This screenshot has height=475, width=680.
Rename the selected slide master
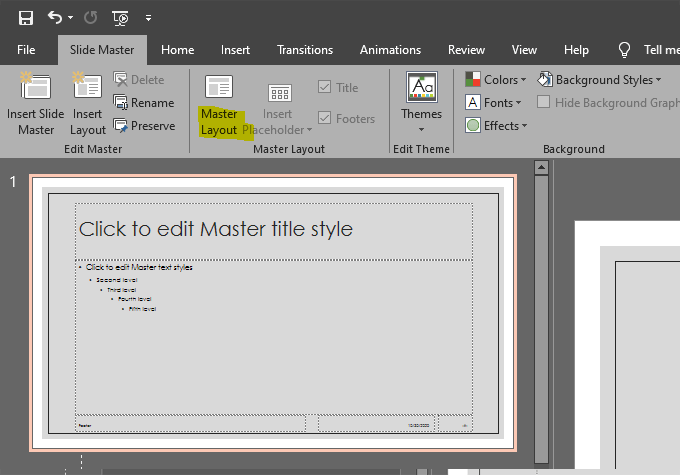(x=143, y=103)
